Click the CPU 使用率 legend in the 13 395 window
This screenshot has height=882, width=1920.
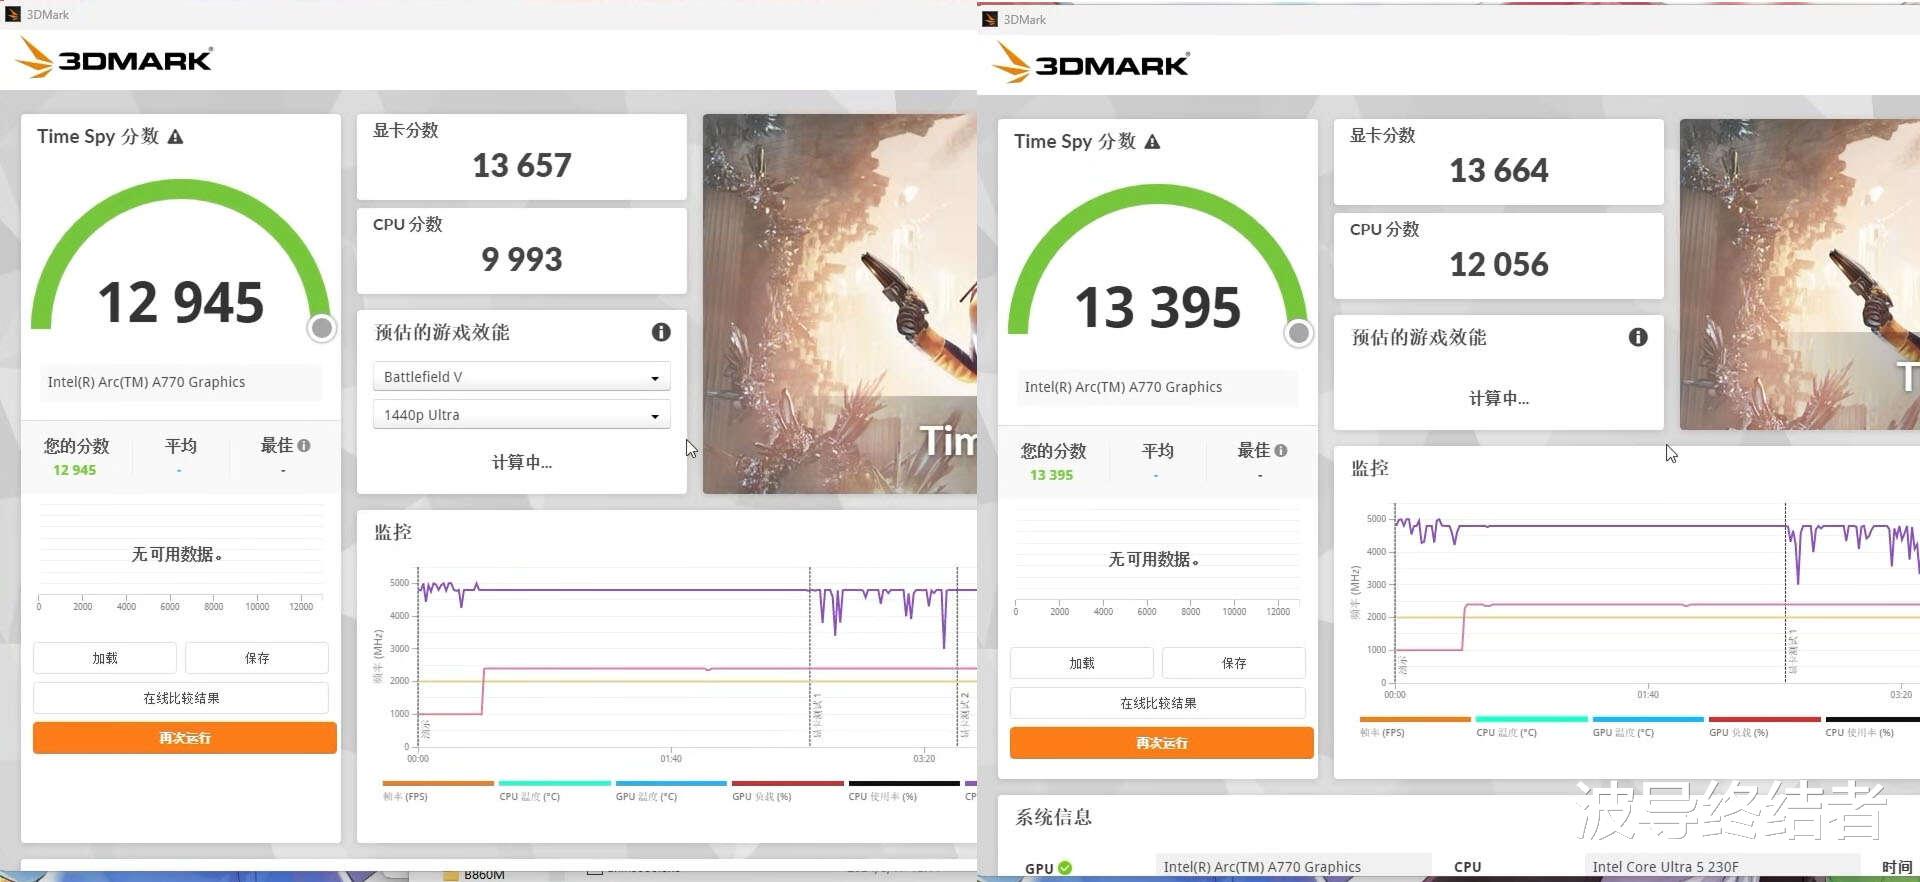[1872, 727]
